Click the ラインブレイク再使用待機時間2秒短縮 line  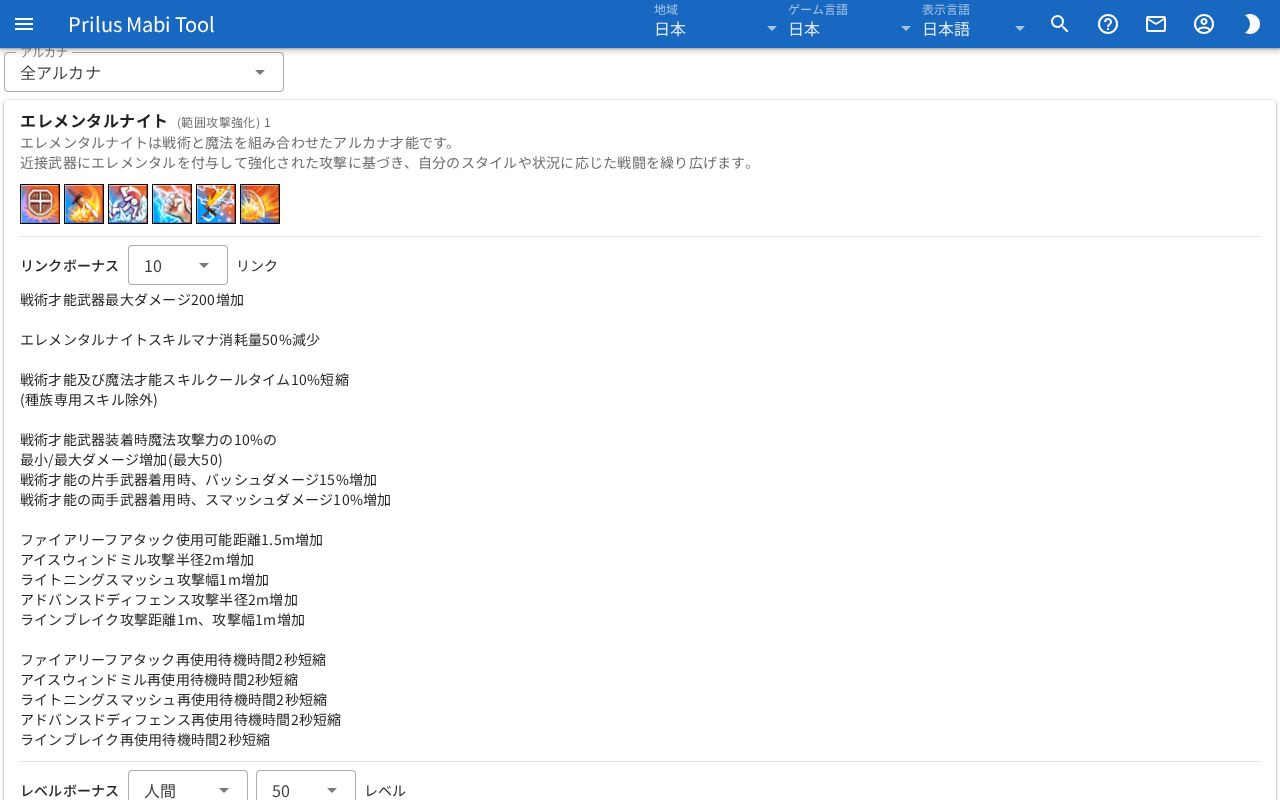point(145,740)
